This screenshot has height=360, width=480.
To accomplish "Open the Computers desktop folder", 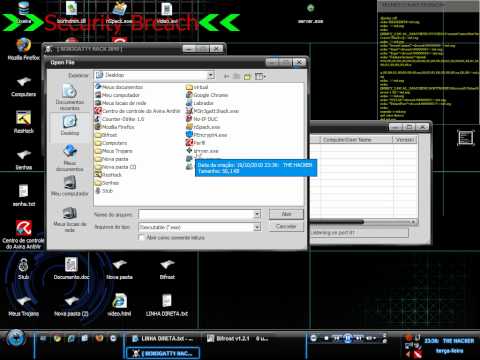I will [23, 86].
